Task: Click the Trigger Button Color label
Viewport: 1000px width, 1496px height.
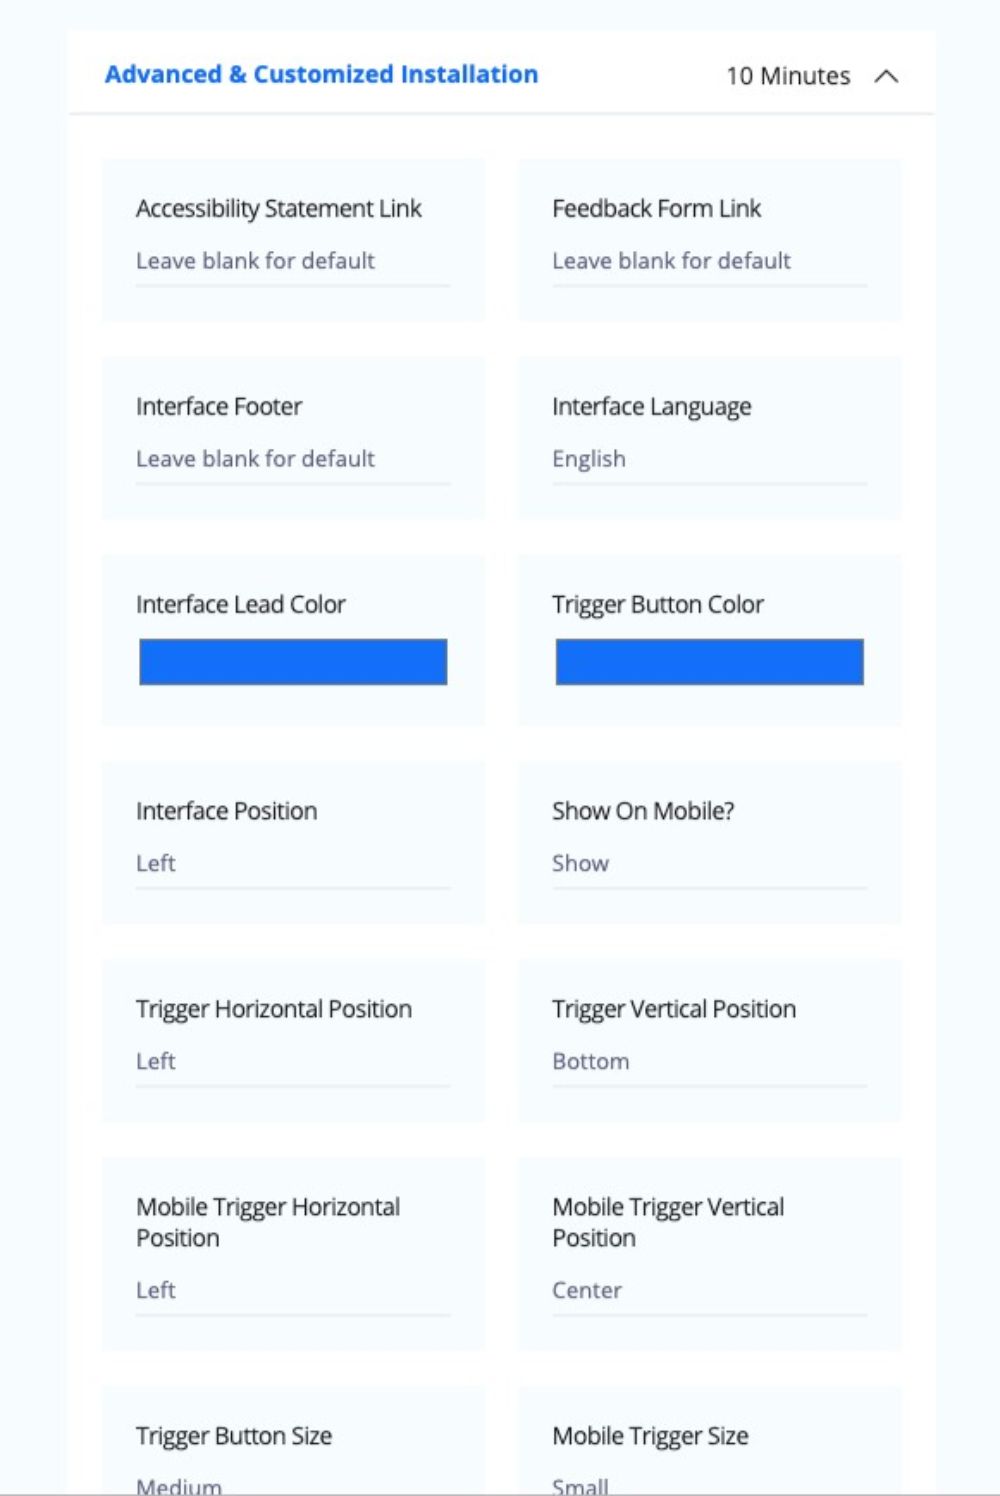Action: click(x=658, y=604)
